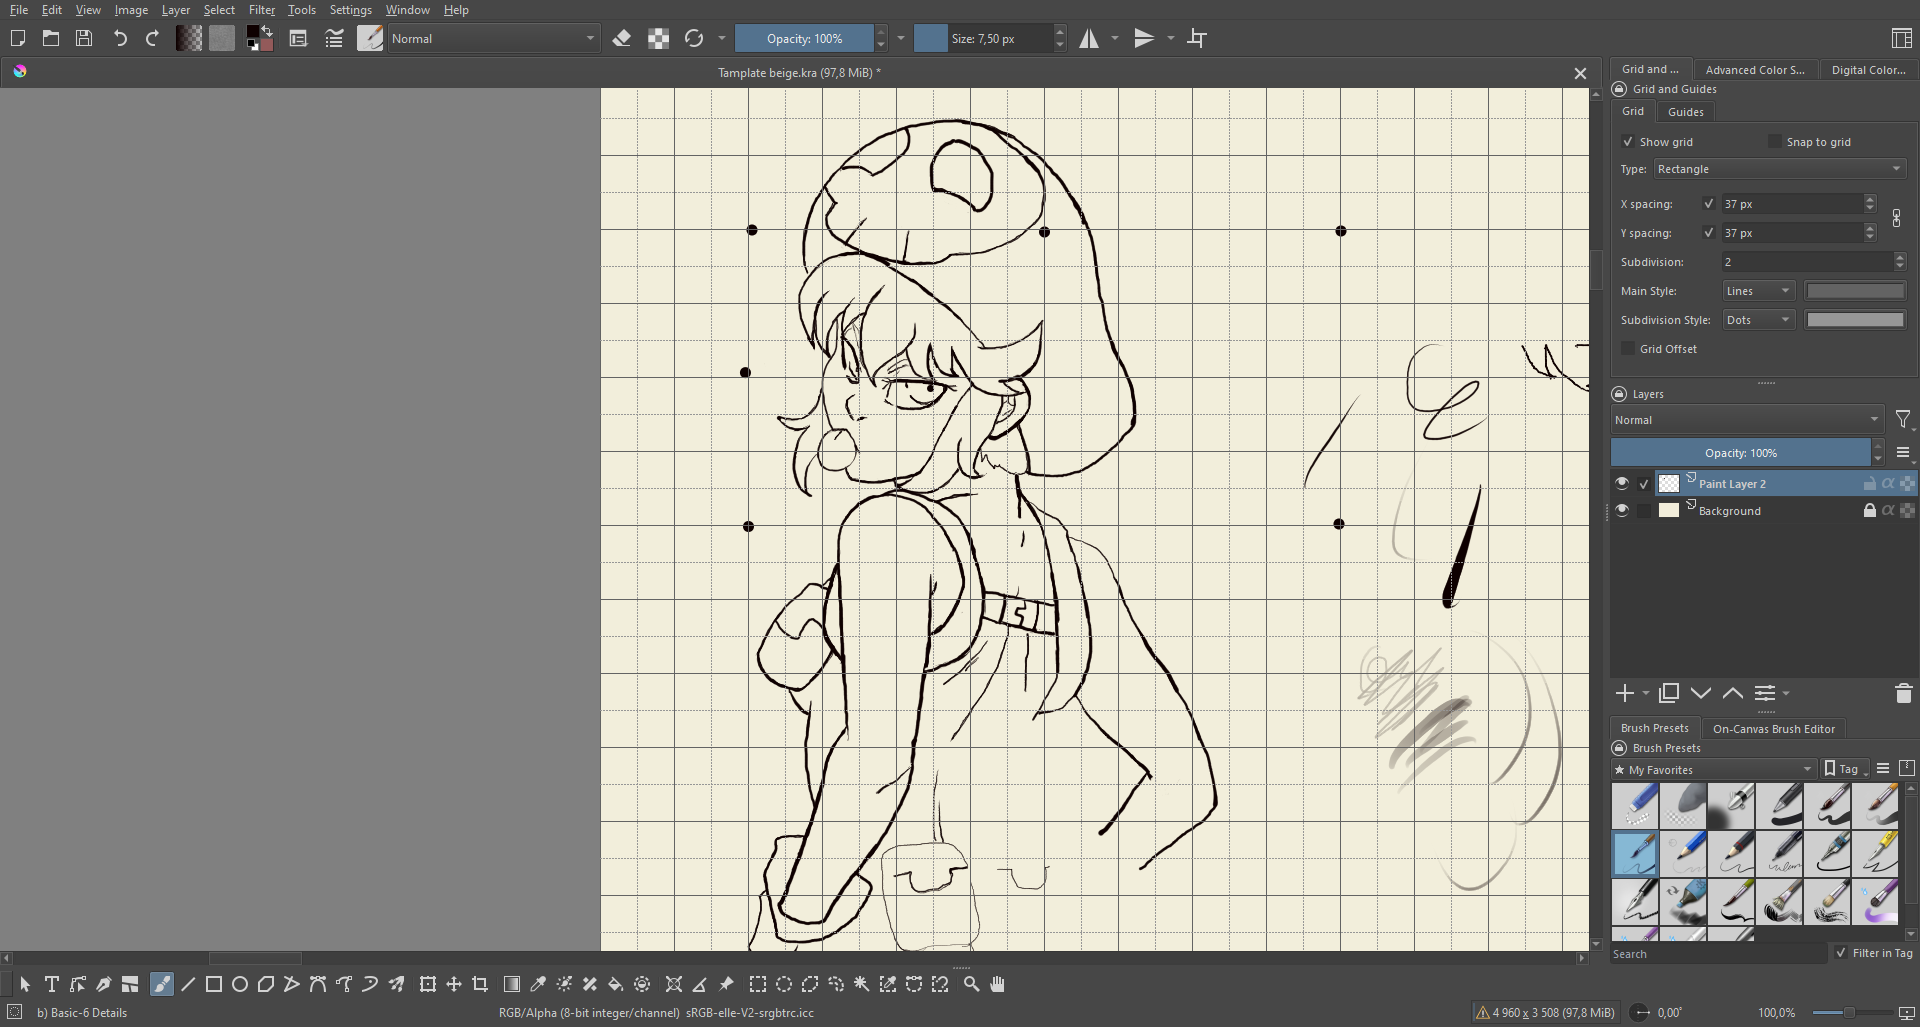Image resolution: width=1920 pixels, height=1027 pixels.
Task: Open the Layer menu
Action: (176, 10)
